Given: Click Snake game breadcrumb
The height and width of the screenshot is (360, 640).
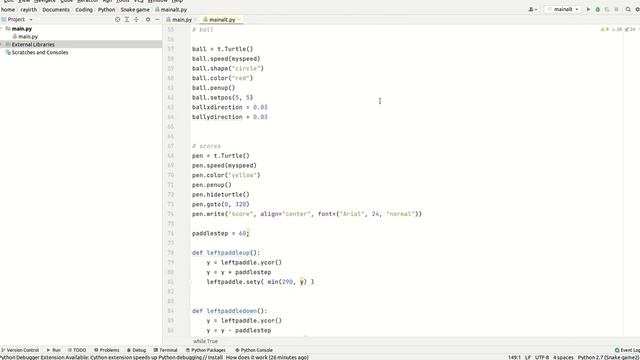Looking at the screenshot, I should point(135,9).
